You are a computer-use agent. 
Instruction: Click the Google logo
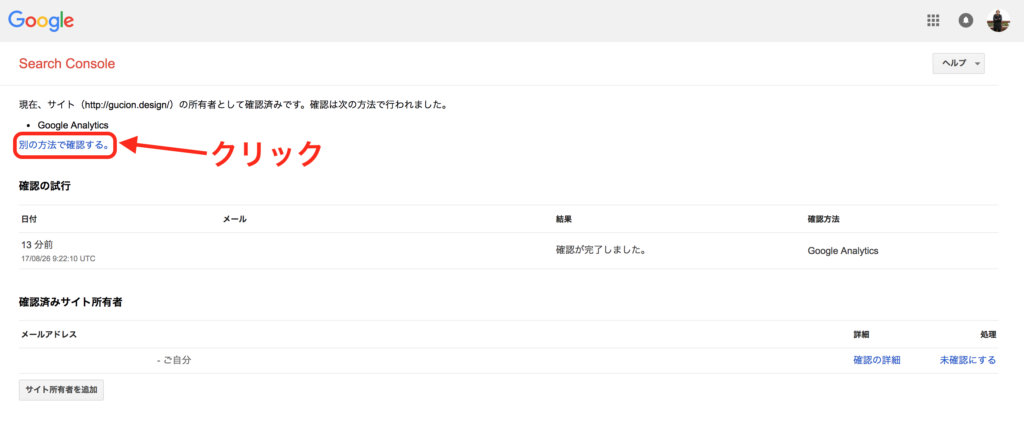[41, 20]
